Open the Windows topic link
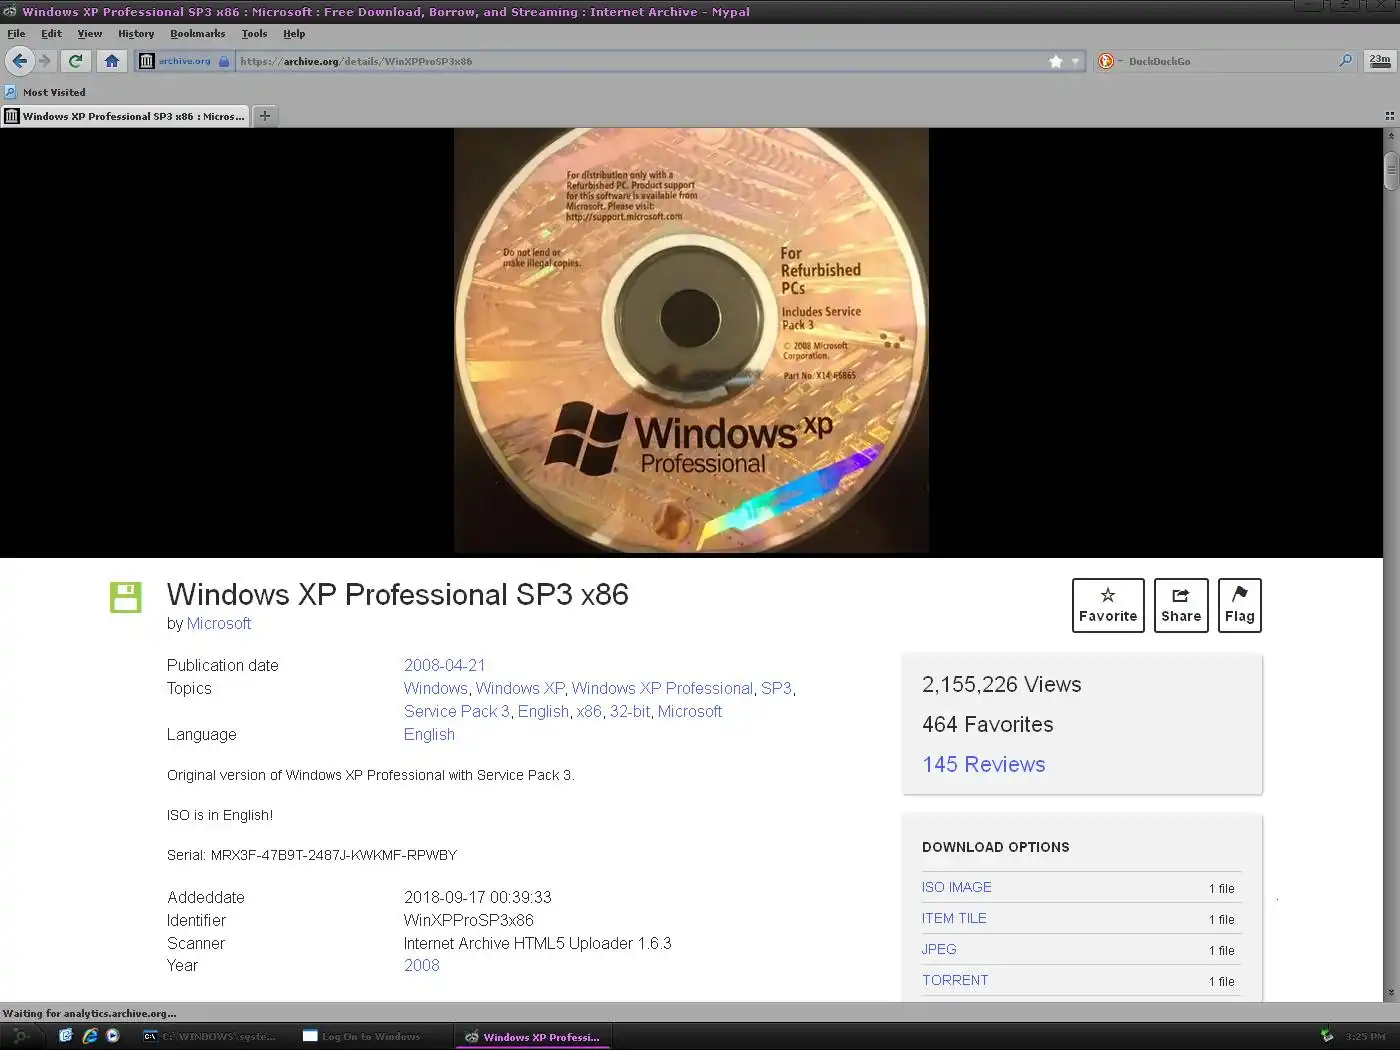The width and height of the screenshot is (1400, 1050). coord(435,688)
